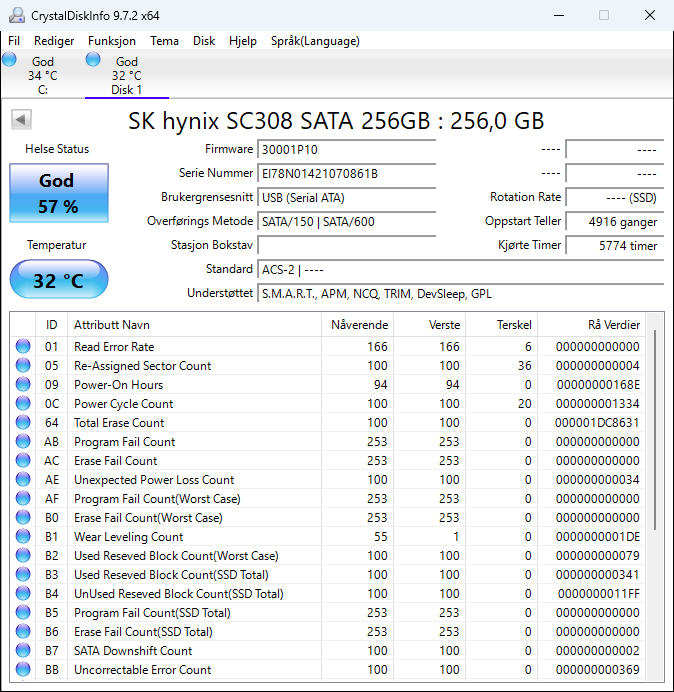This screenshot has width=674, height=692.
Task: Open the Språk(Language) menu
Action: coord(315,41)
